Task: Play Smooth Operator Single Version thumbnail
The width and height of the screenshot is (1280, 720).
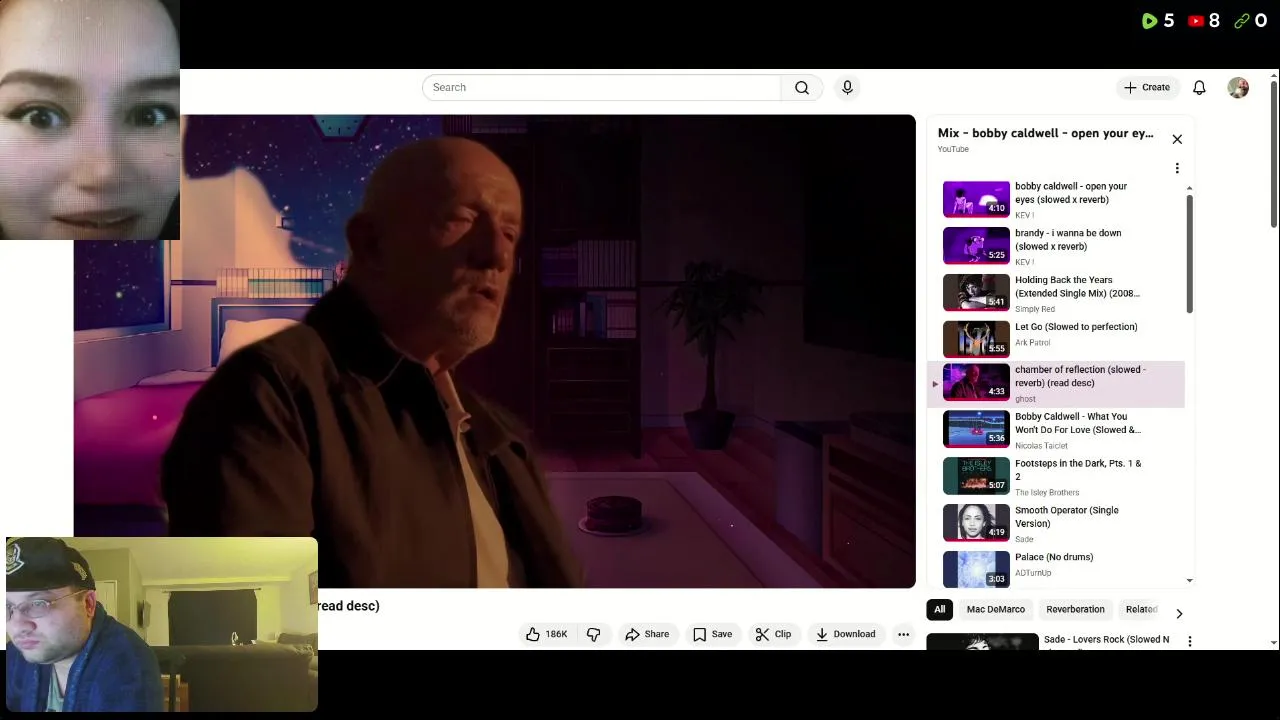Action: pyautogui.click(x=976, y=523)
